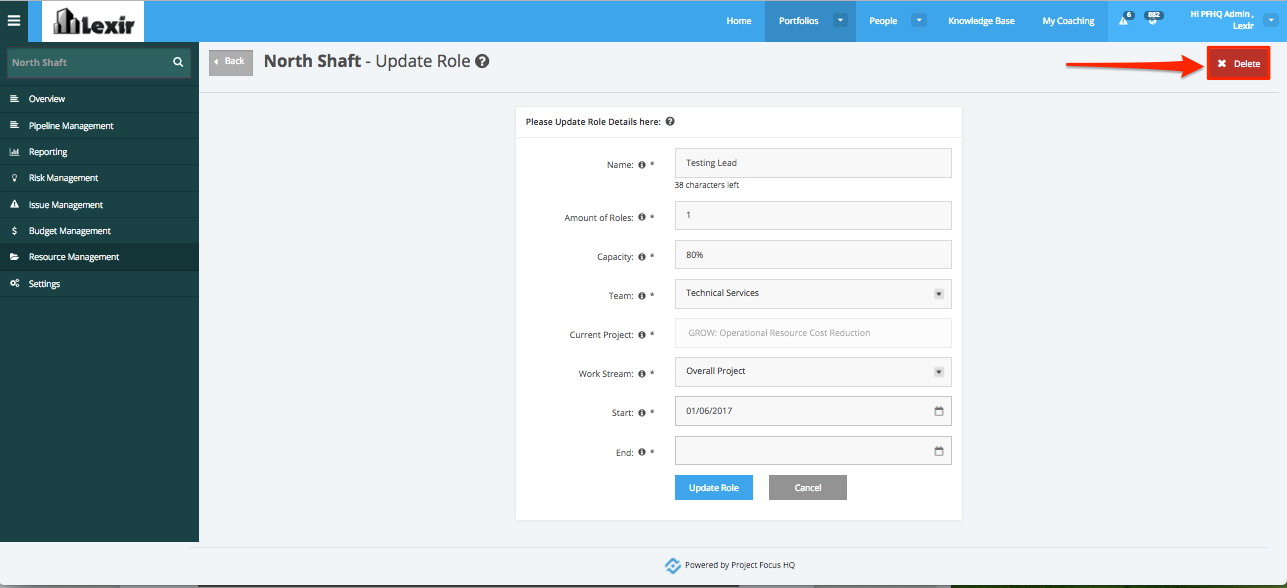Click info icon next to Name label
Viewport: 1287px width, 588px height.
[642, 165]
